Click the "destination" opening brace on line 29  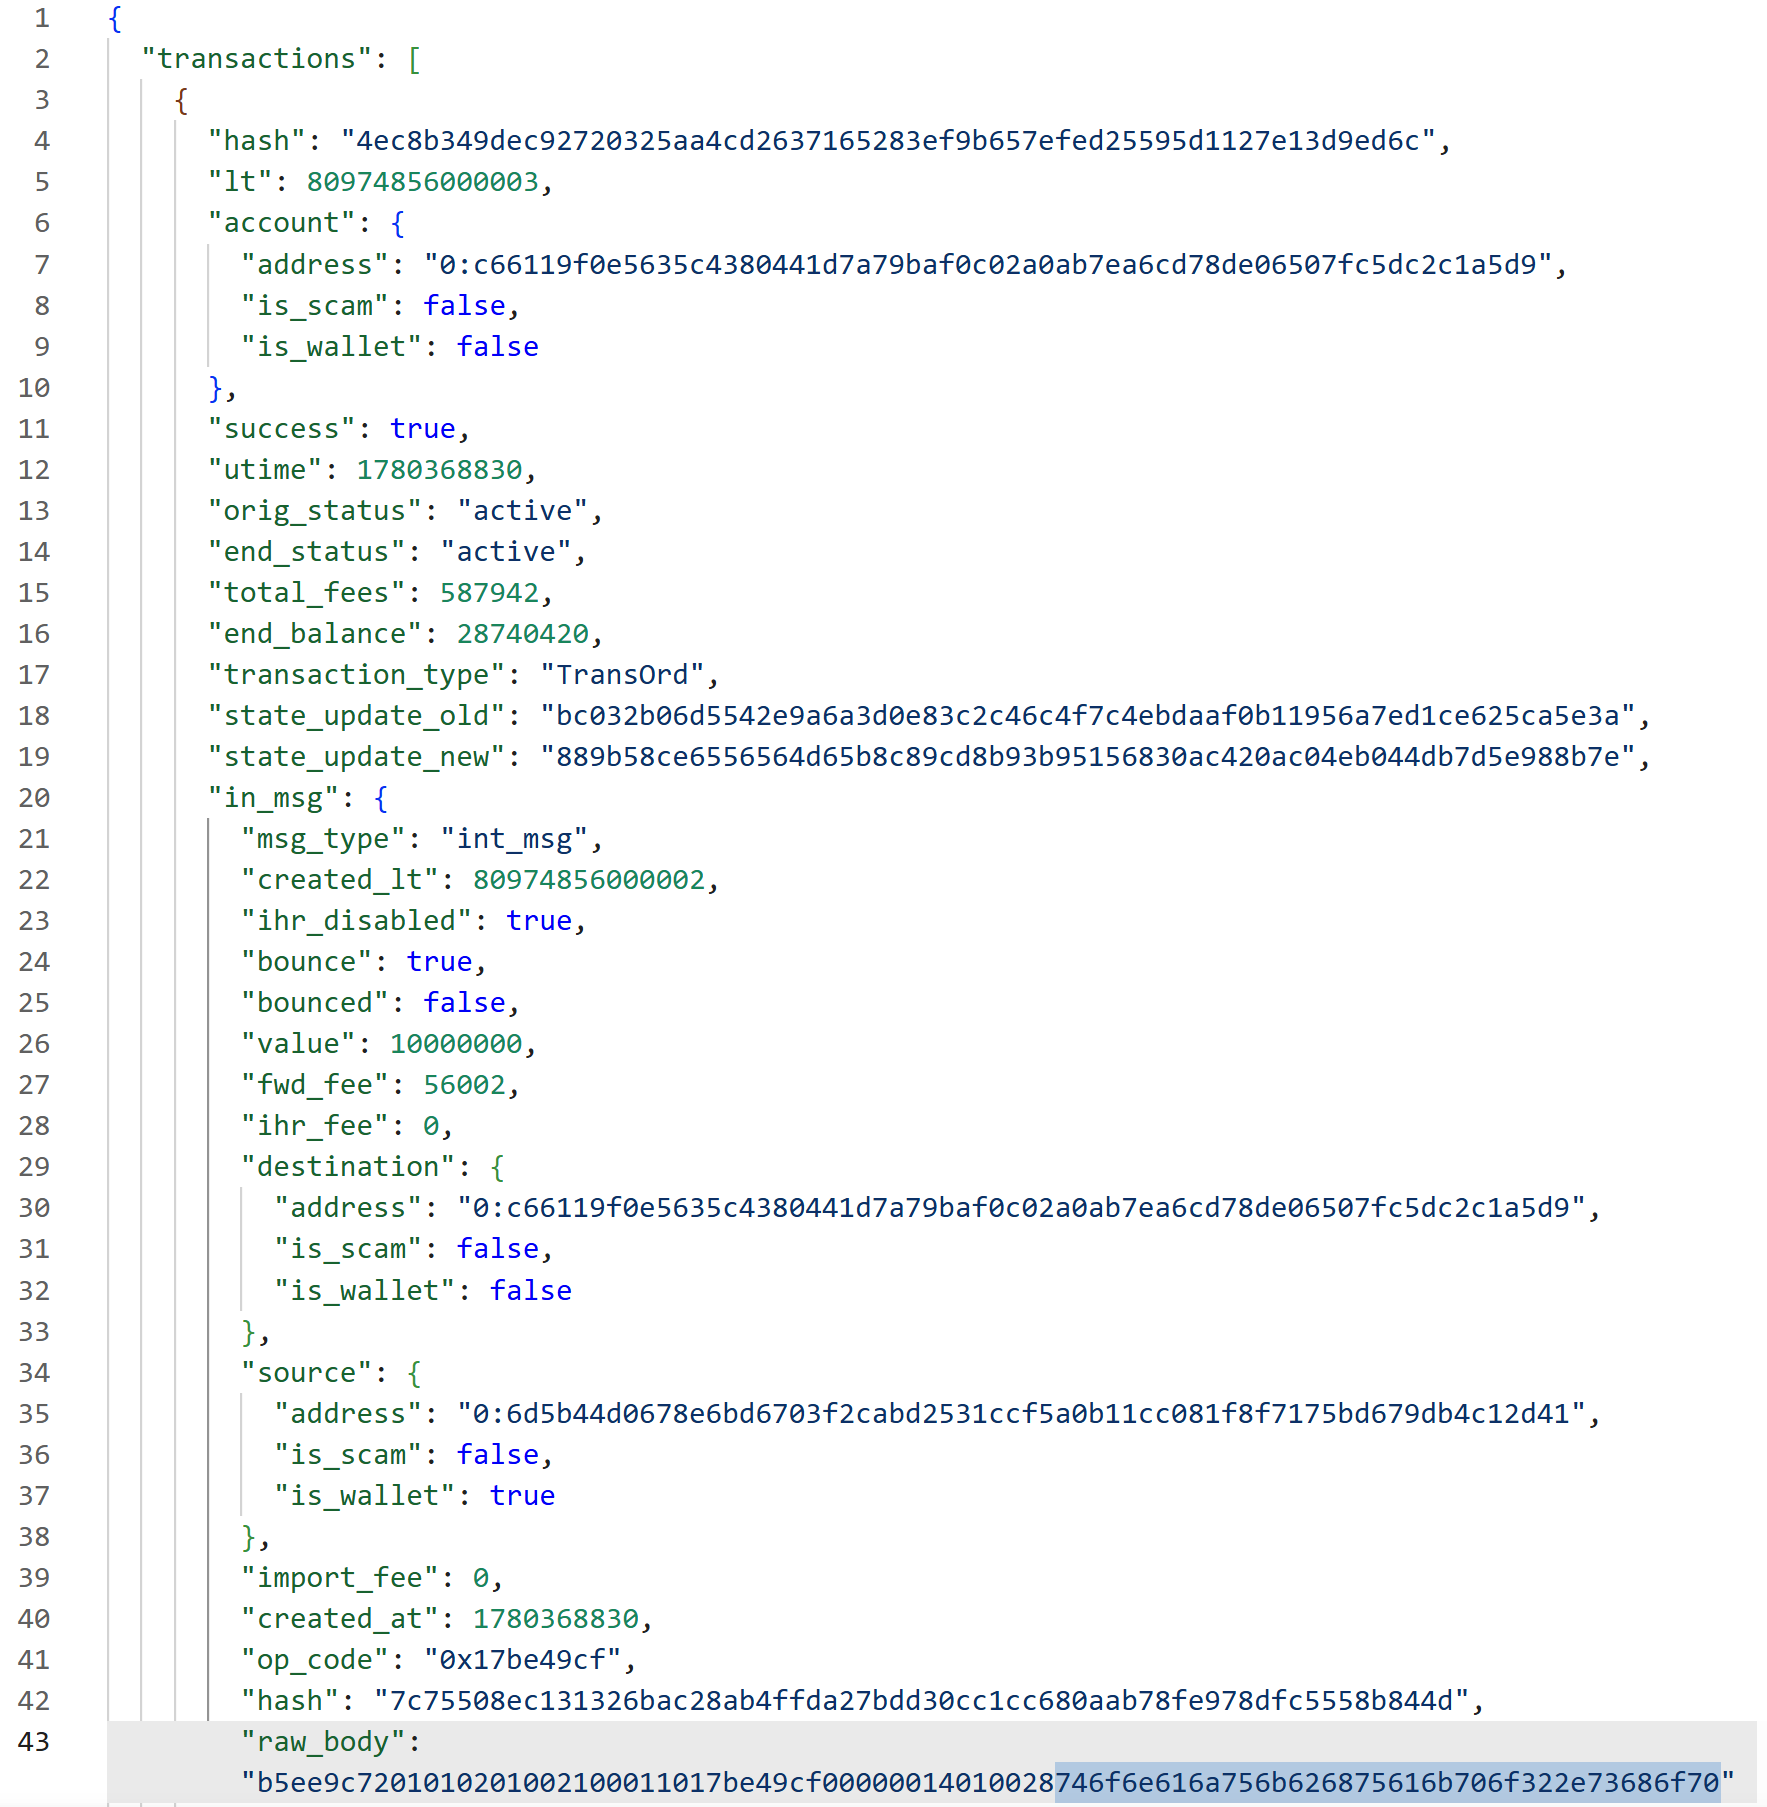[497, 1167]
